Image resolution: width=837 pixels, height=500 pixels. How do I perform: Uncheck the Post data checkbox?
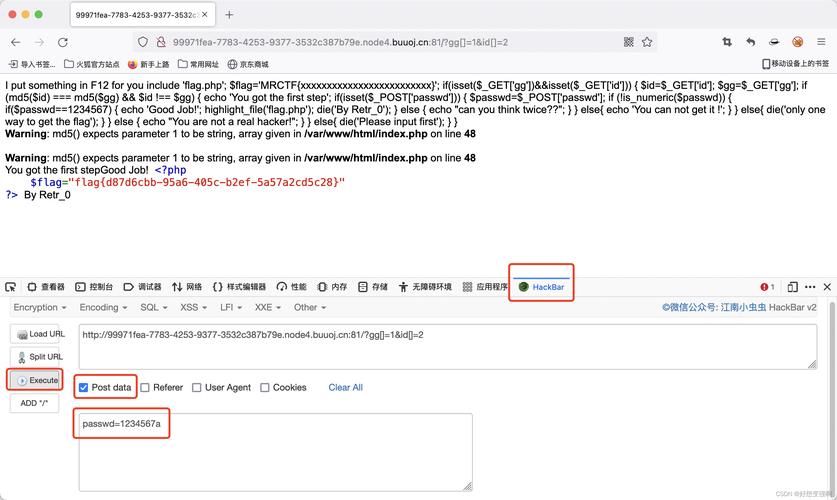pos(83,387)
